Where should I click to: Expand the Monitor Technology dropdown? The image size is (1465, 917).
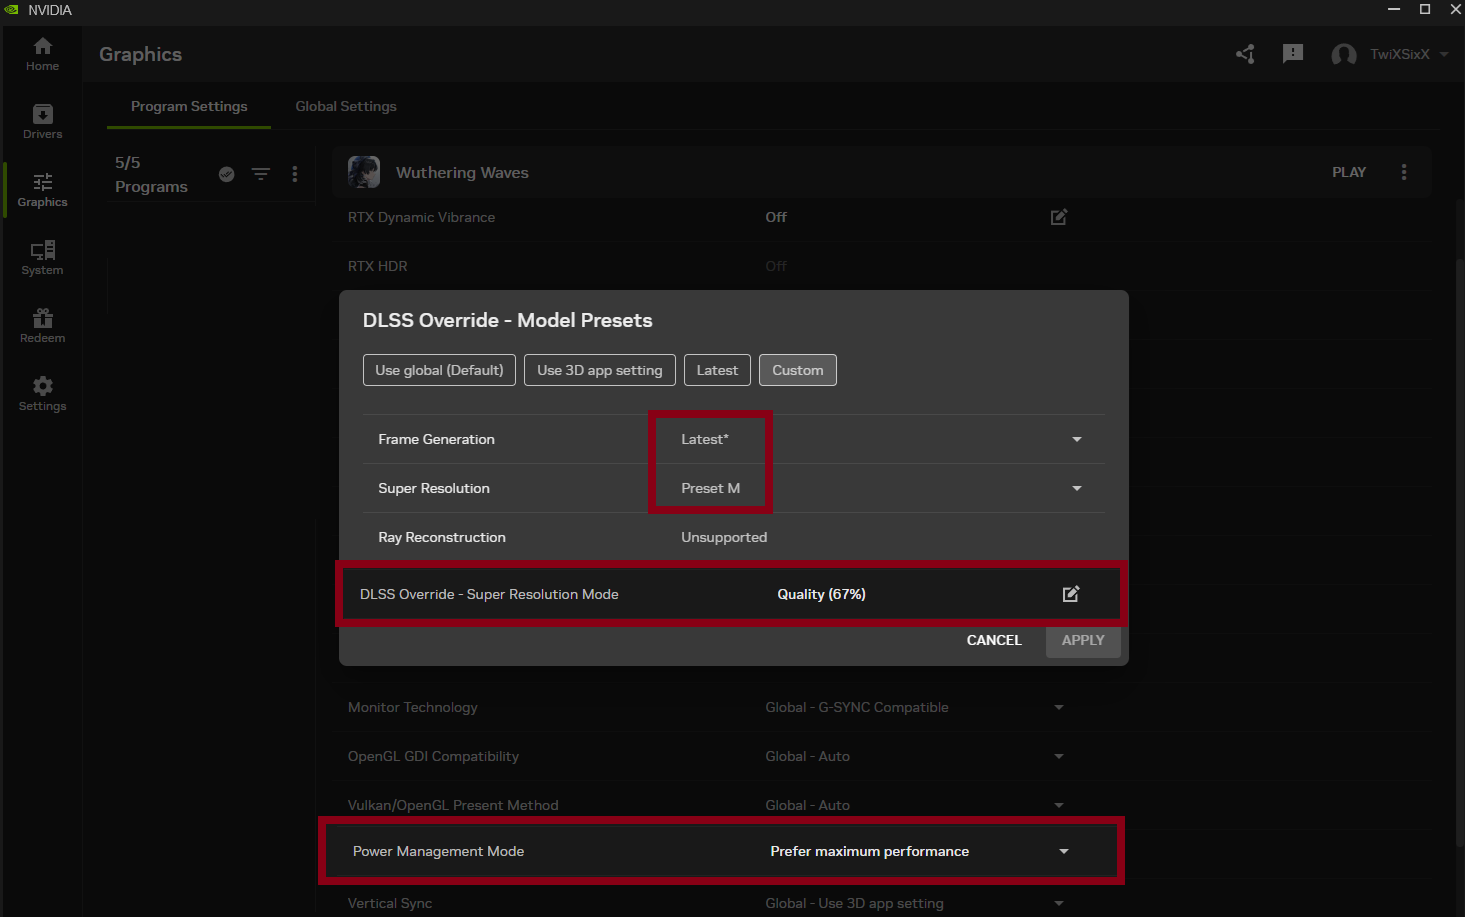1059,707
